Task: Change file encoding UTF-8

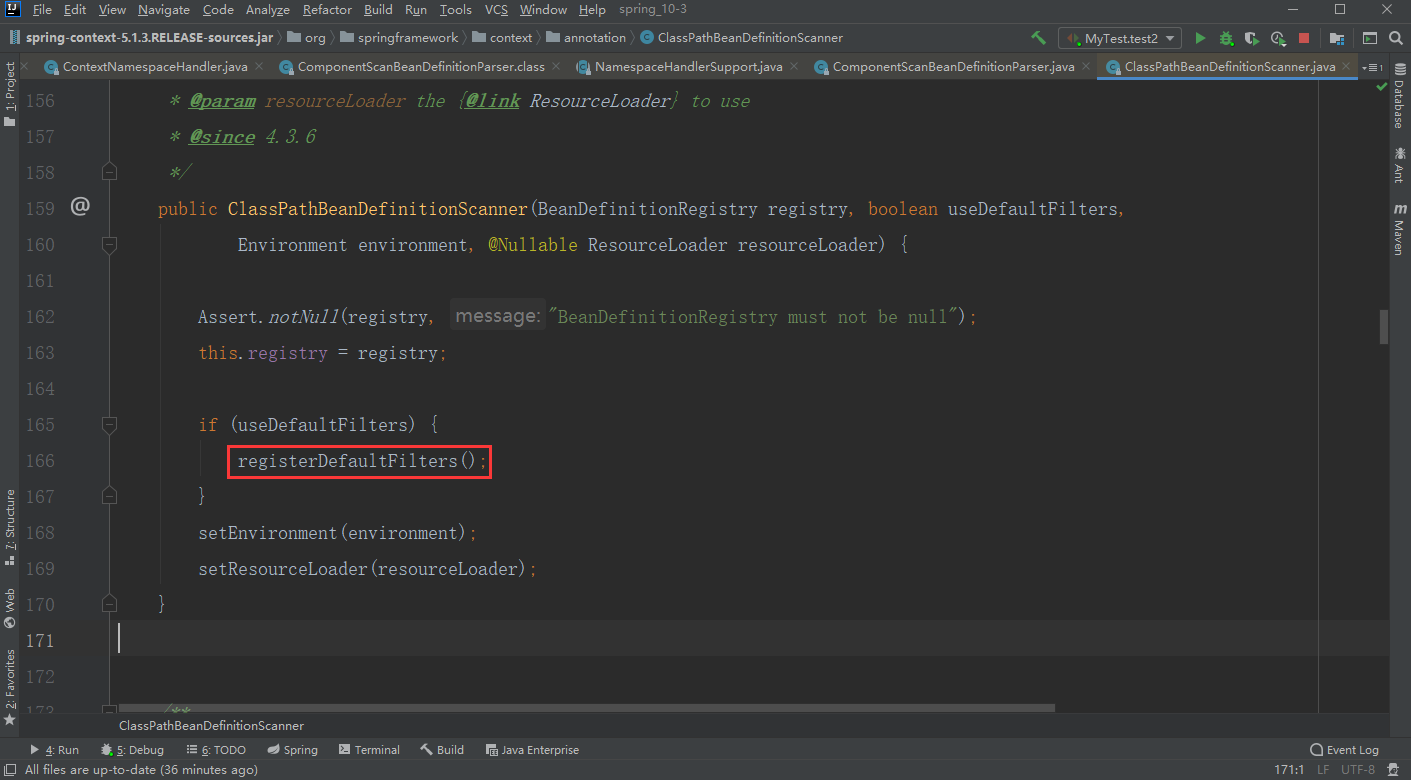Action: (1357, 770)
